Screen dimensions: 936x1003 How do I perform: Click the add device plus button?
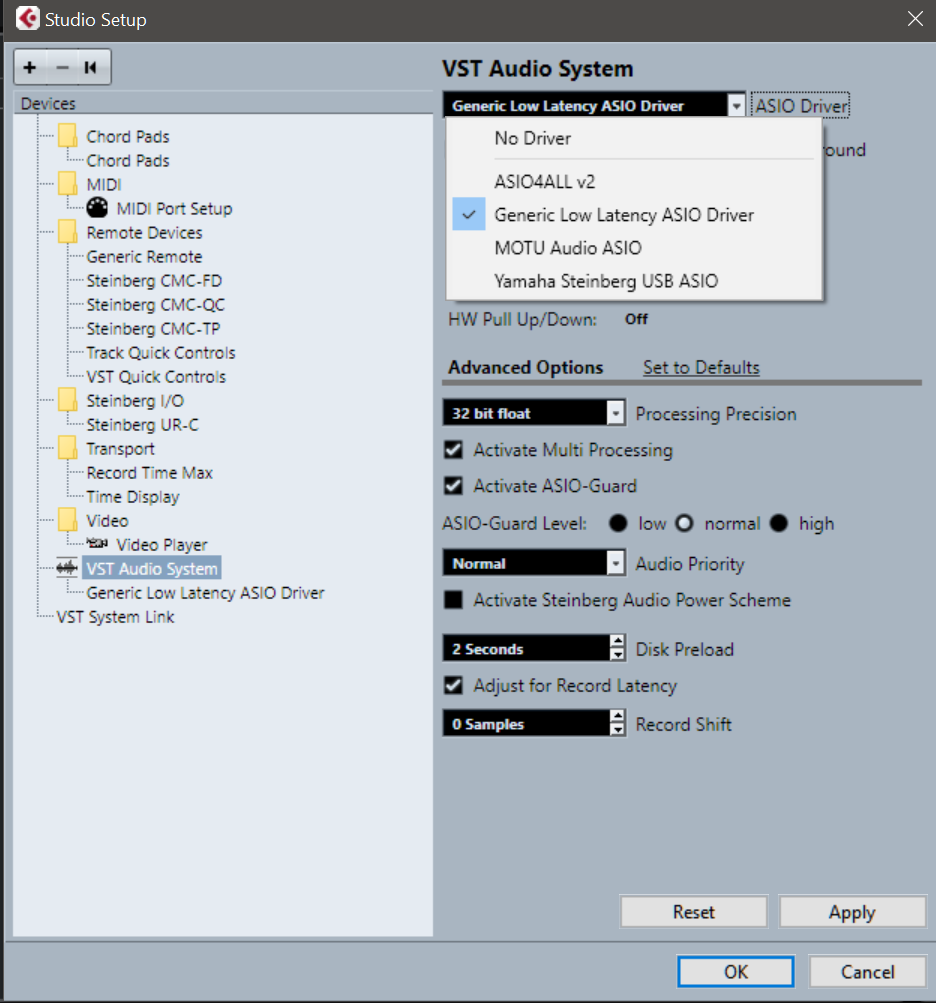coord(29,67)
